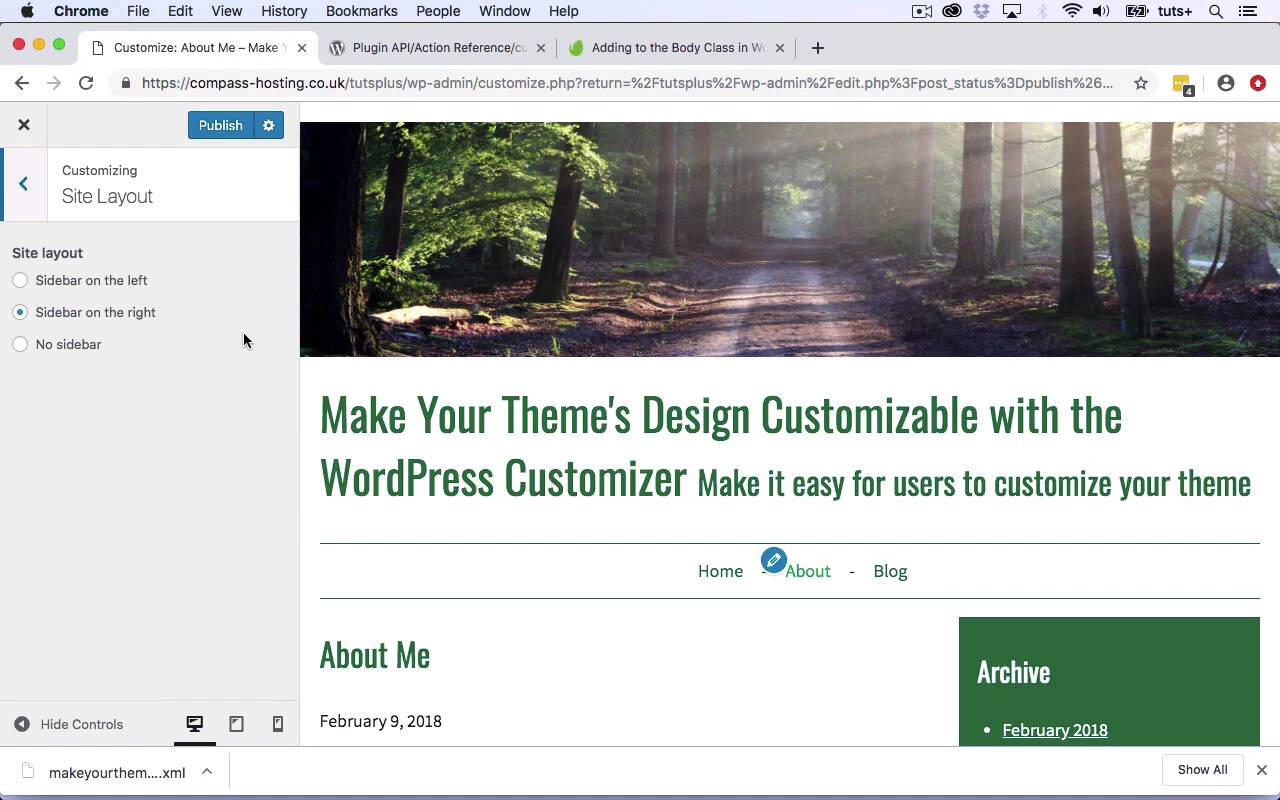This screenshot has height=800, width=1280.
Task: Expand the downloaded XML file options chevron
Action: click(207, 771)
